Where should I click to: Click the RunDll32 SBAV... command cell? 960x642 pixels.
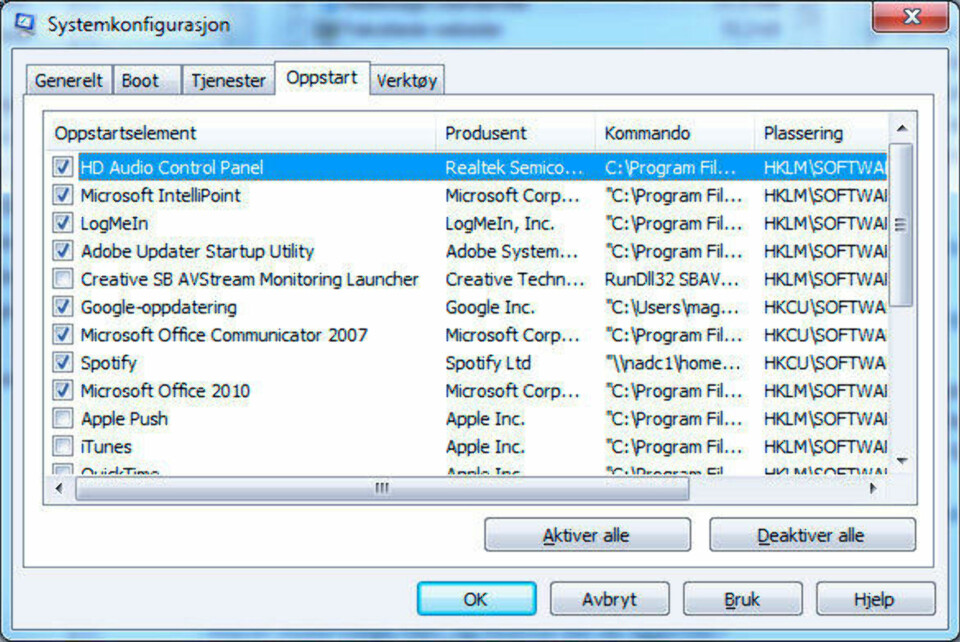click(672, 280)
